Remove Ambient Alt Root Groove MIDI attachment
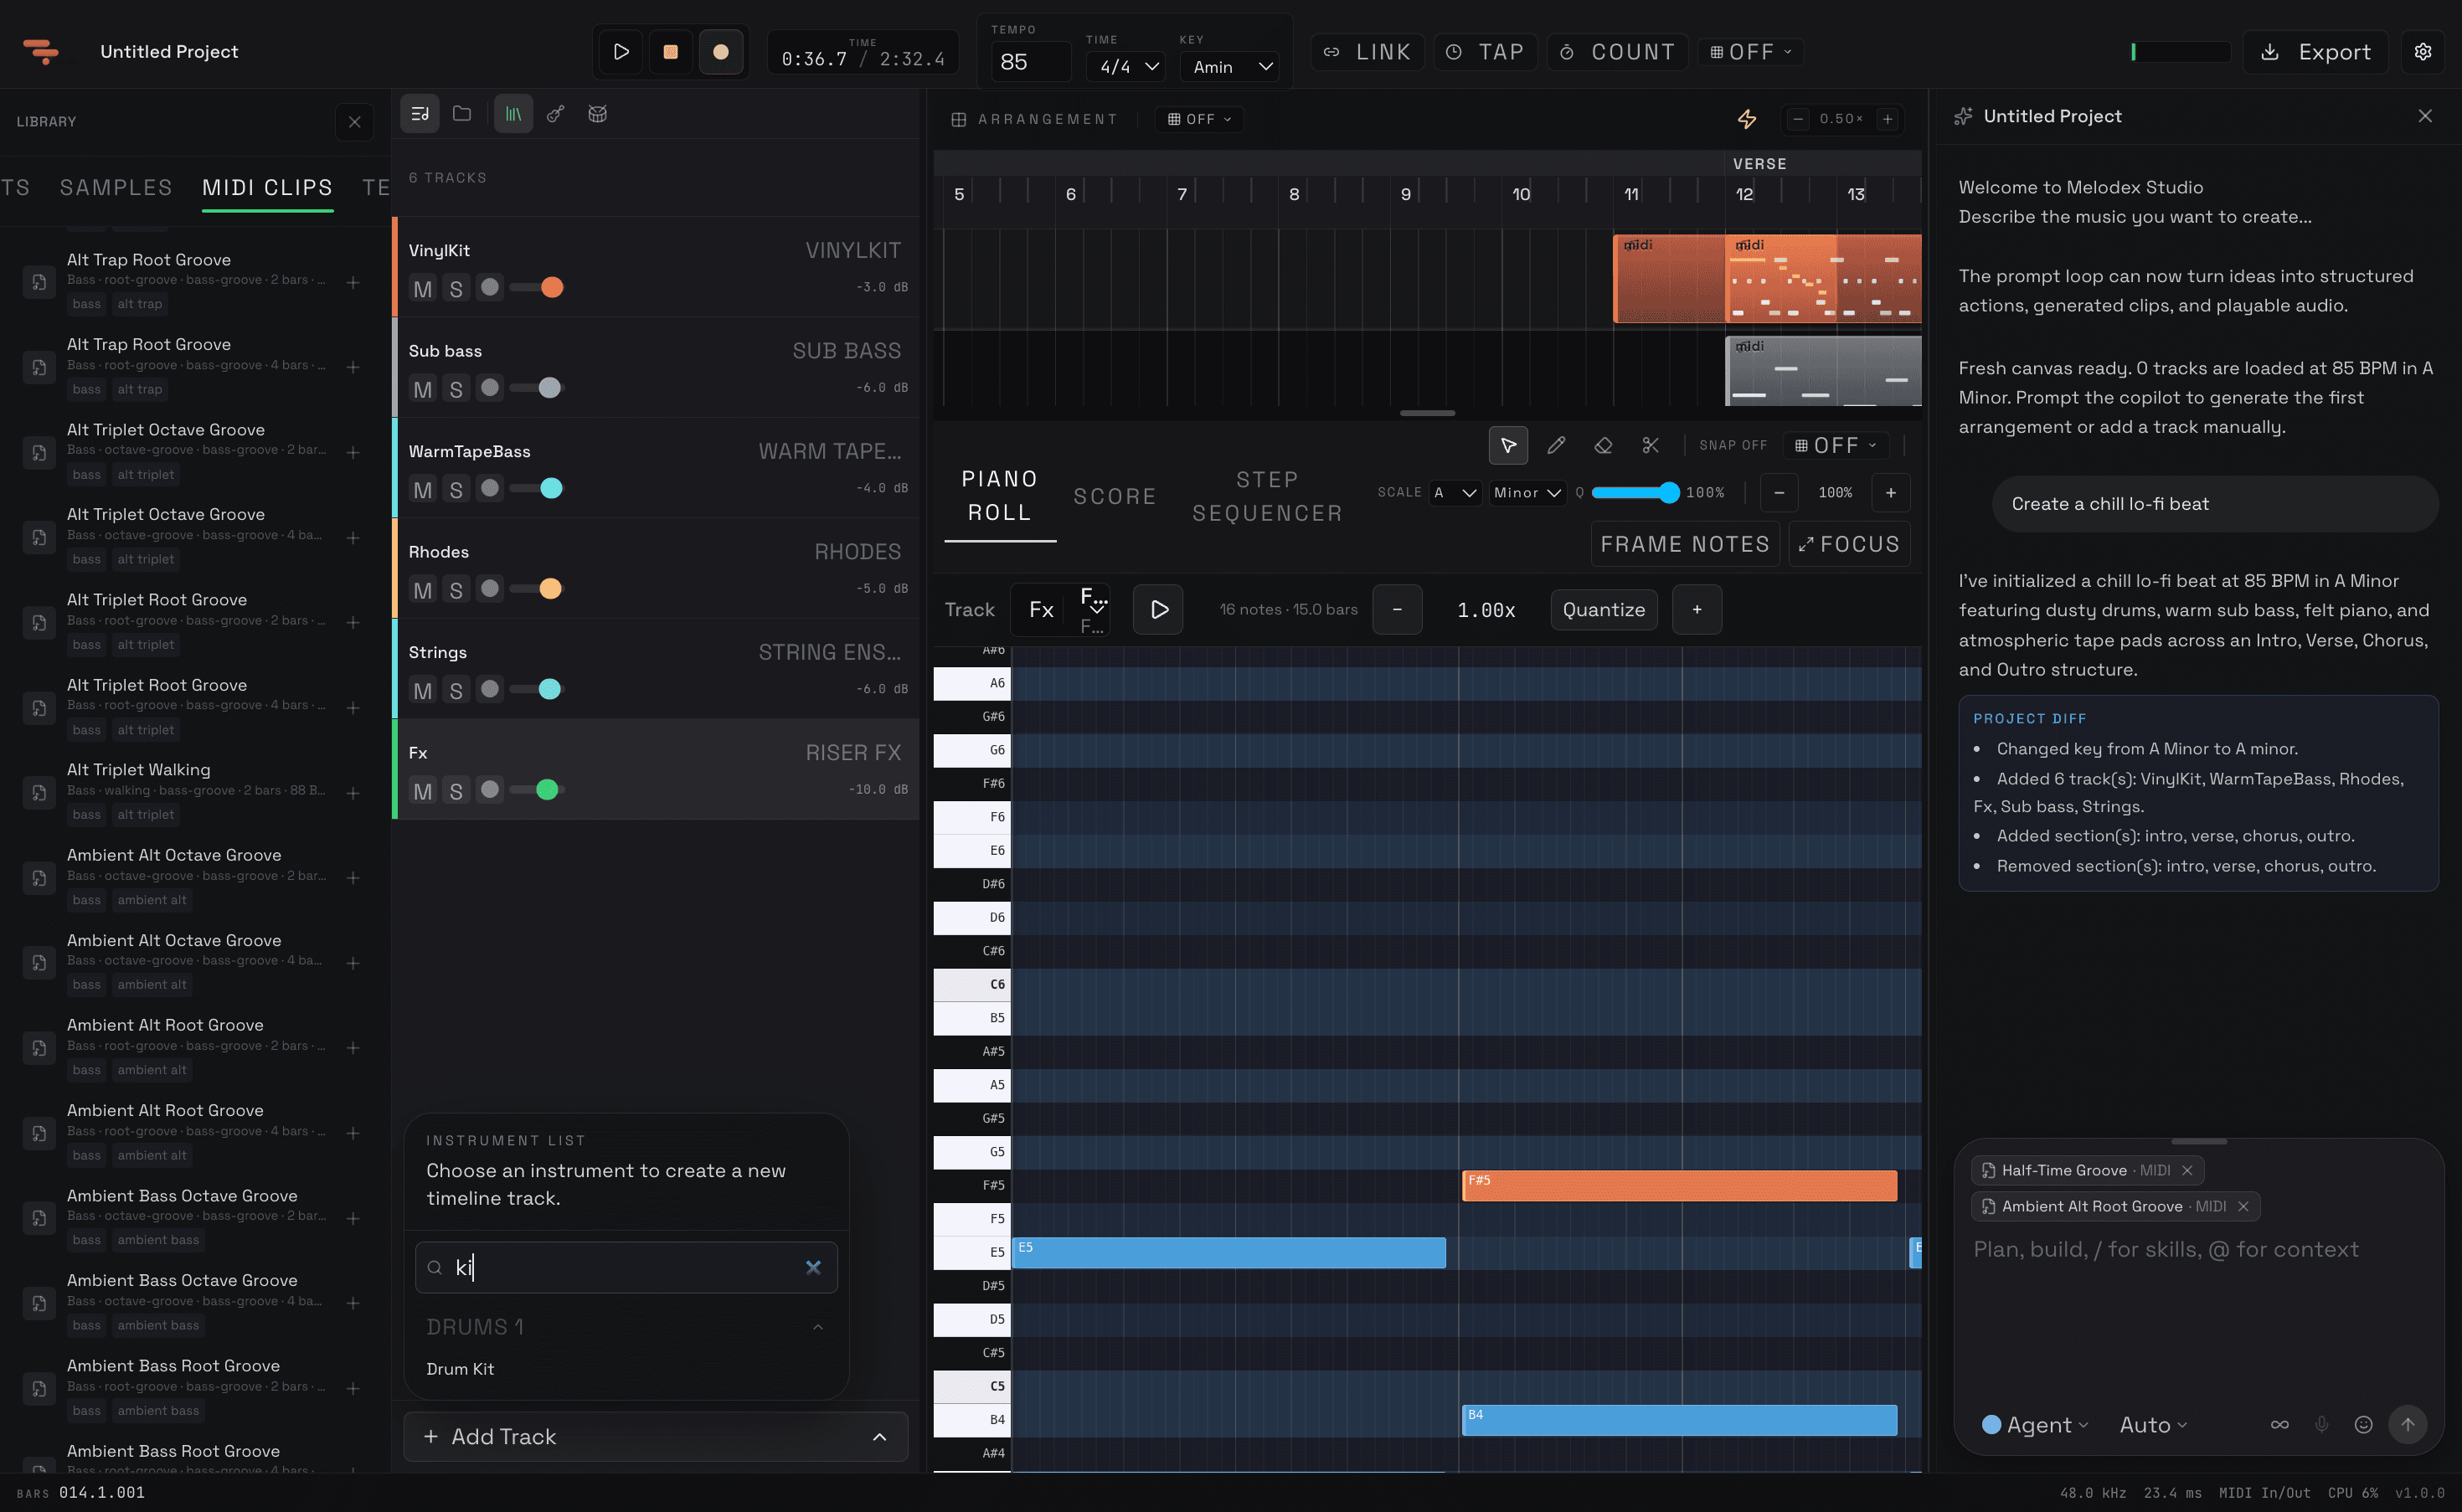The height and width of the screenshot is (1512, 2462). point(2243,1206)
